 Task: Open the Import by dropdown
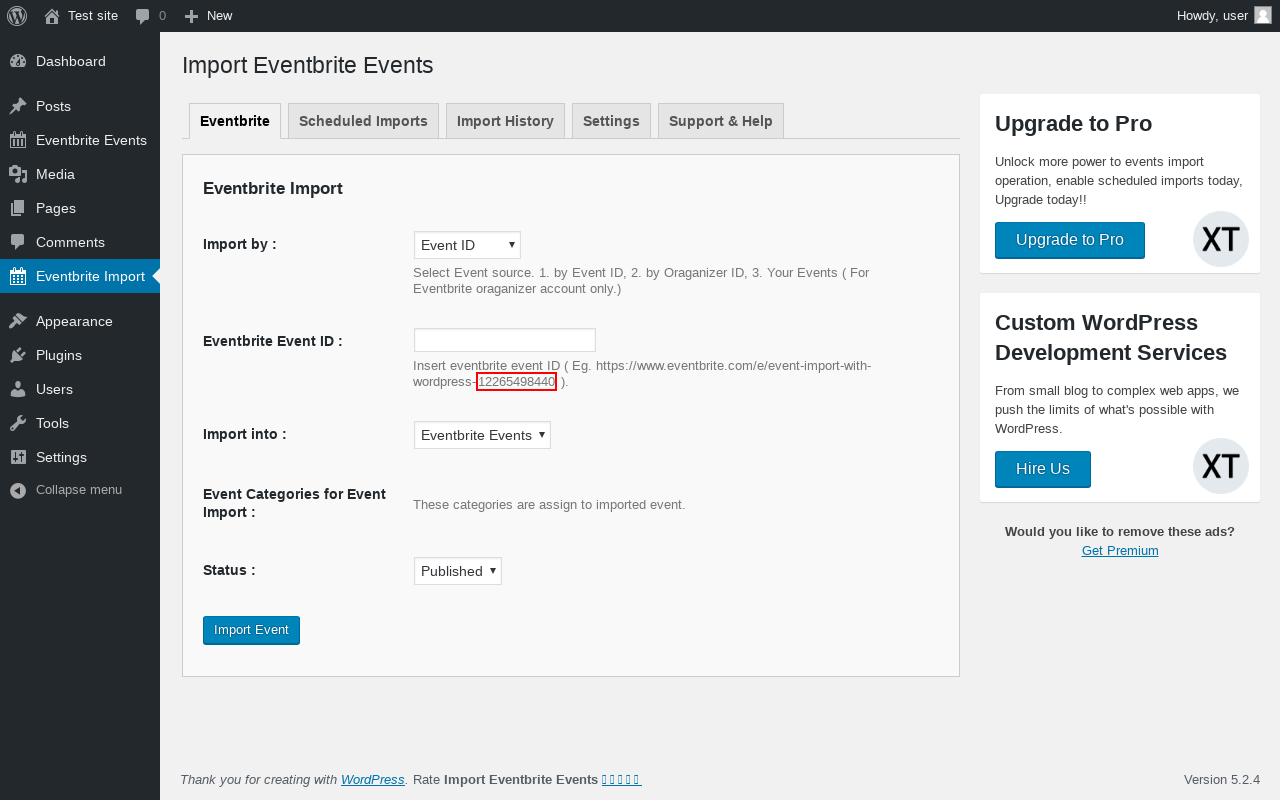point(467,245)
